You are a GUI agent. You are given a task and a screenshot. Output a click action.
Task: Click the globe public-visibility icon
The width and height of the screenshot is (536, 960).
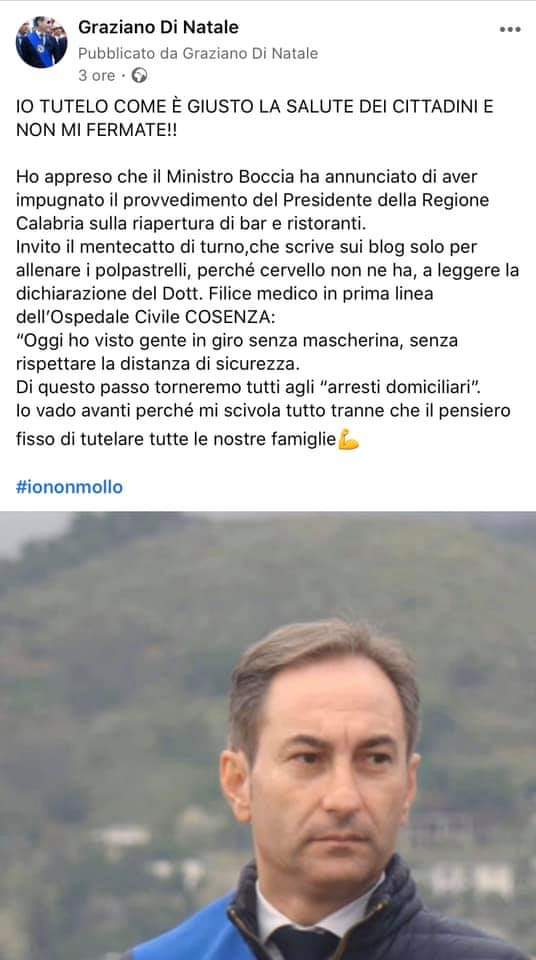[x=140, y=75]
